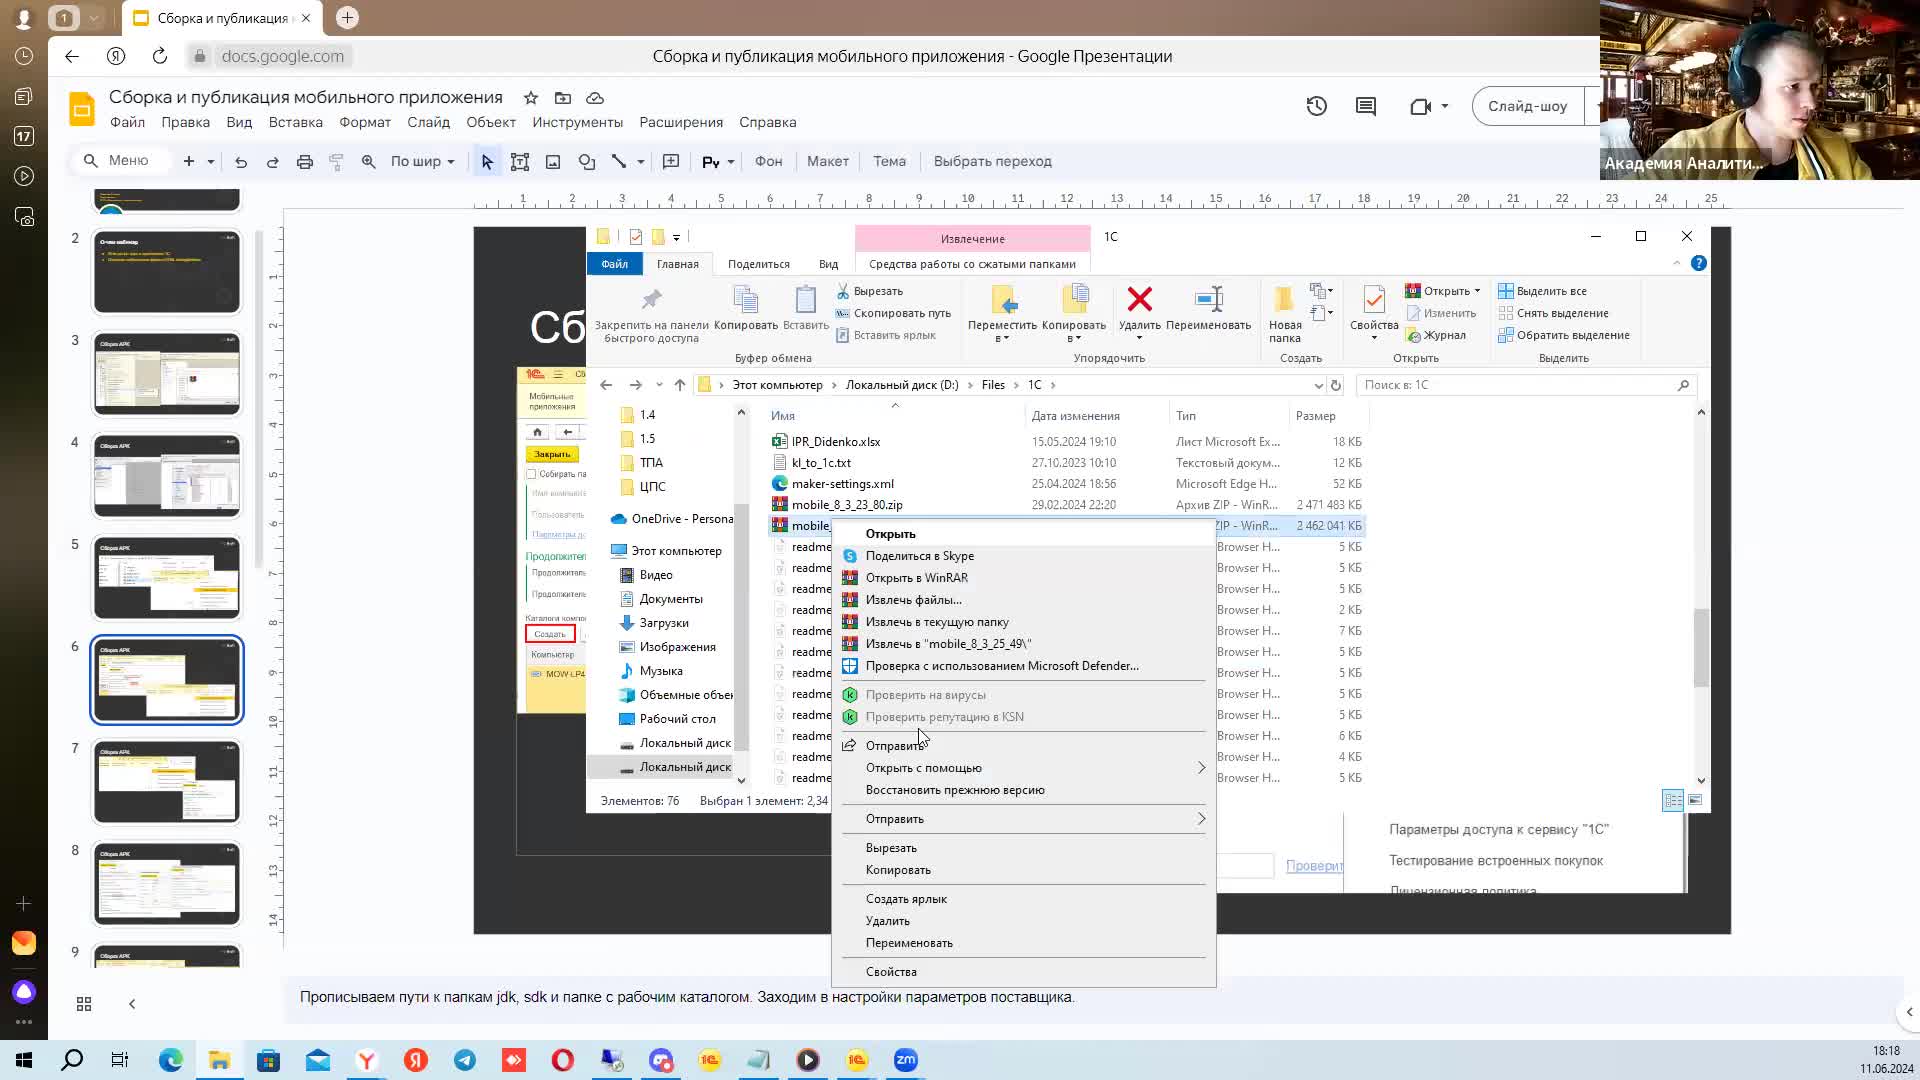
Task: Click the docs.google.com address bar
Action: pos(270,56)
